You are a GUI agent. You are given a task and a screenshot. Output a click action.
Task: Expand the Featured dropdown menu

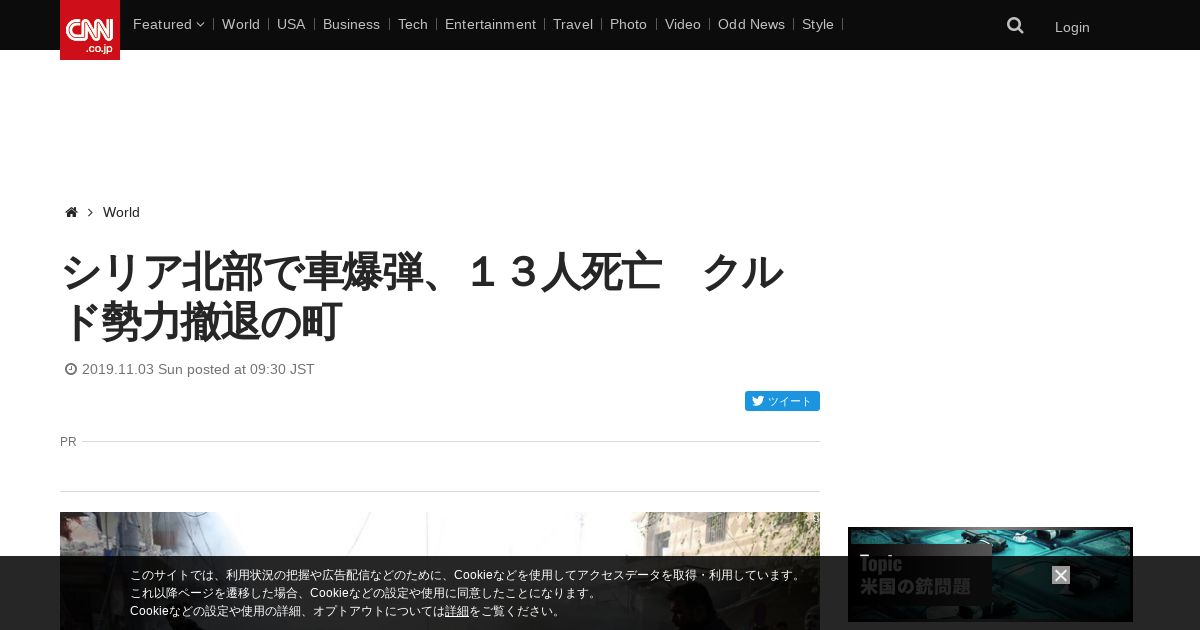[168, 24]
